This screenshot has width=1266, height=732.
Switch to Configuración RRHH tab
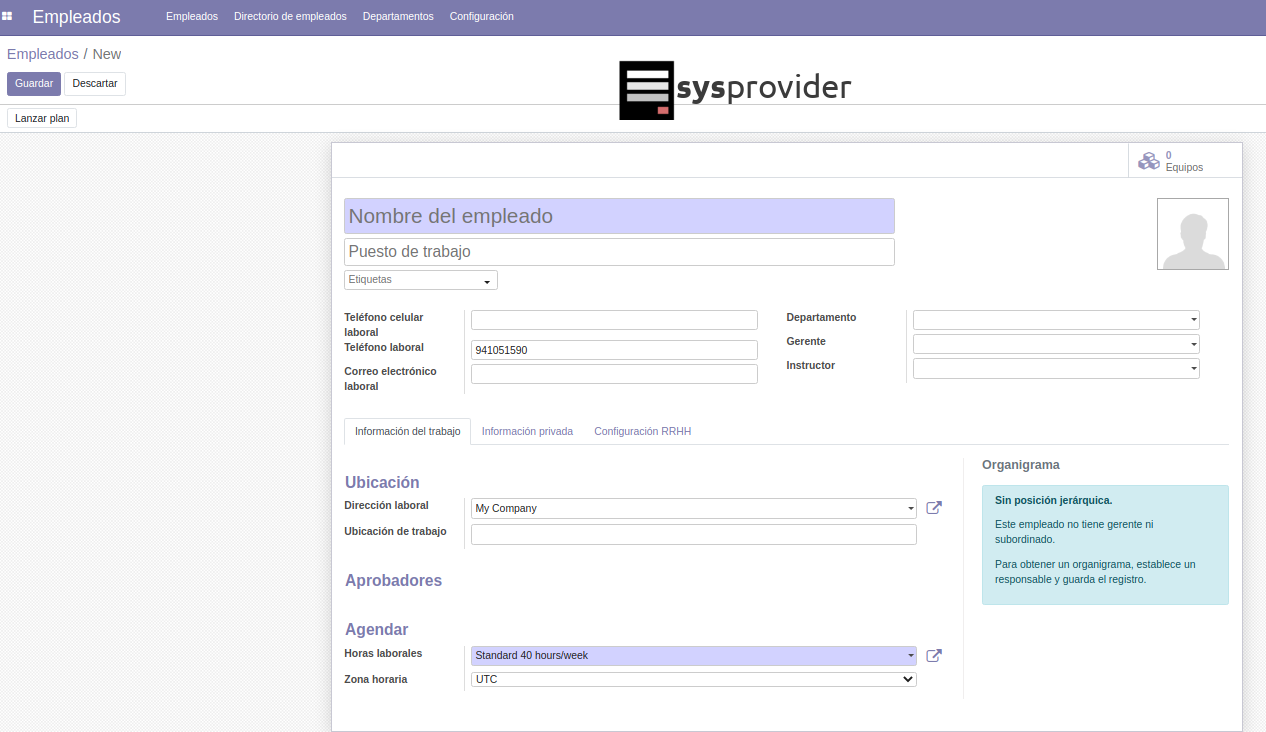click(x=642, y=432)
